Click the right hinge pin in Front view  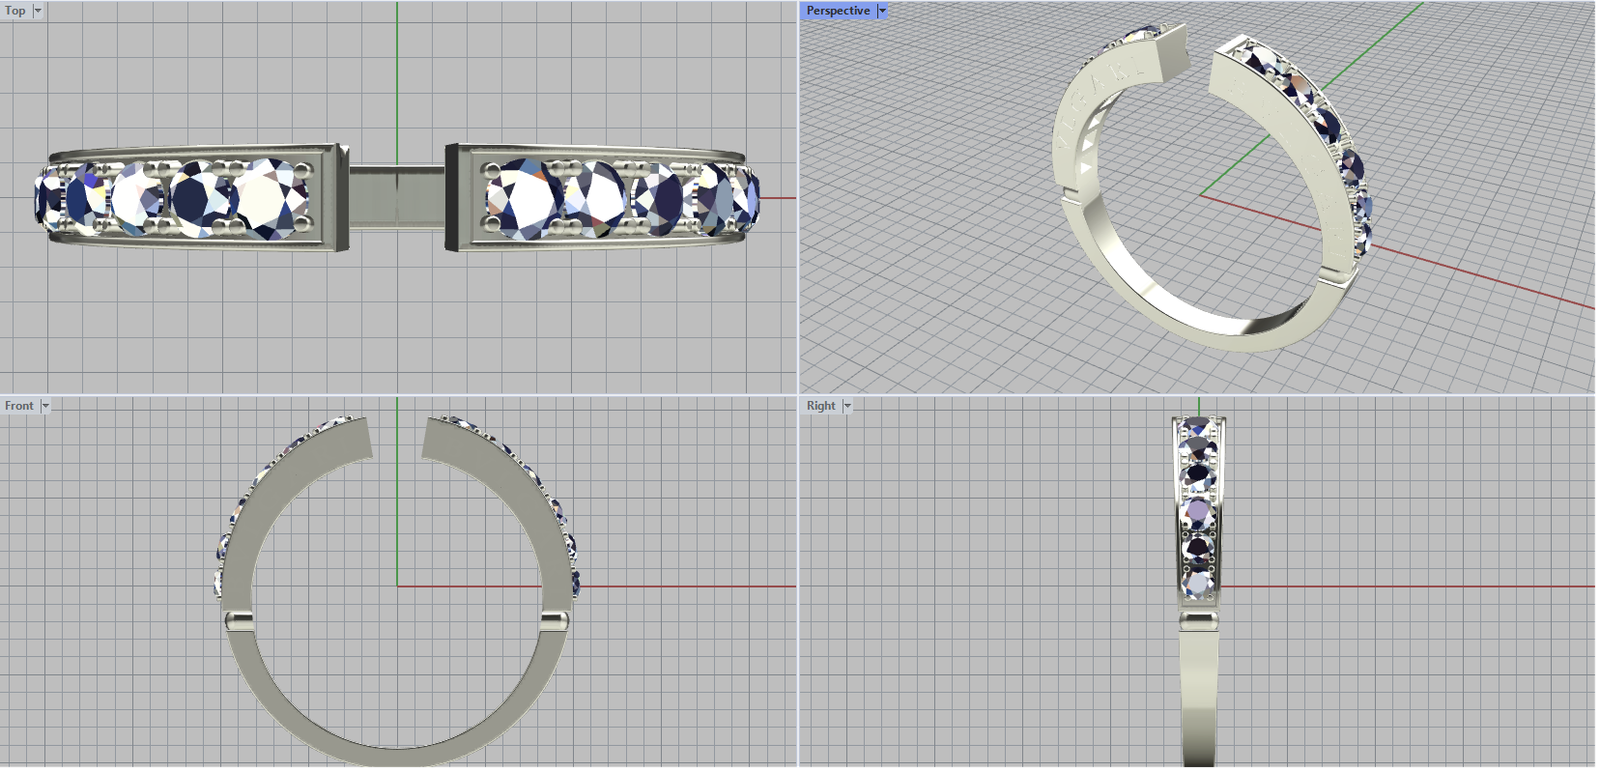pyautogui.click(x=554, y=622)
